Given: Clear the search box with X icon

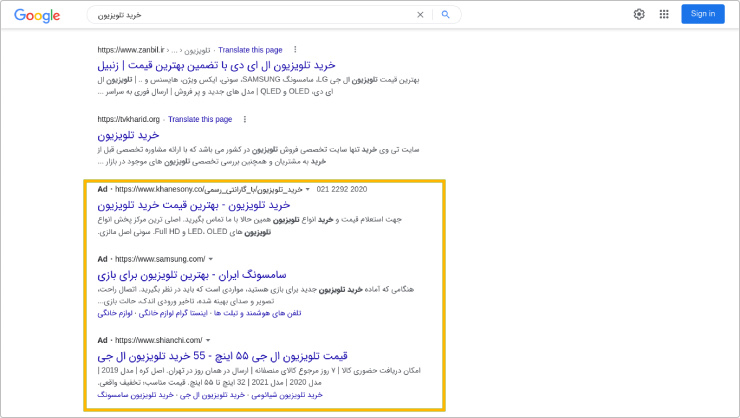Looking at the screenshot, I should tap(420, 15).
